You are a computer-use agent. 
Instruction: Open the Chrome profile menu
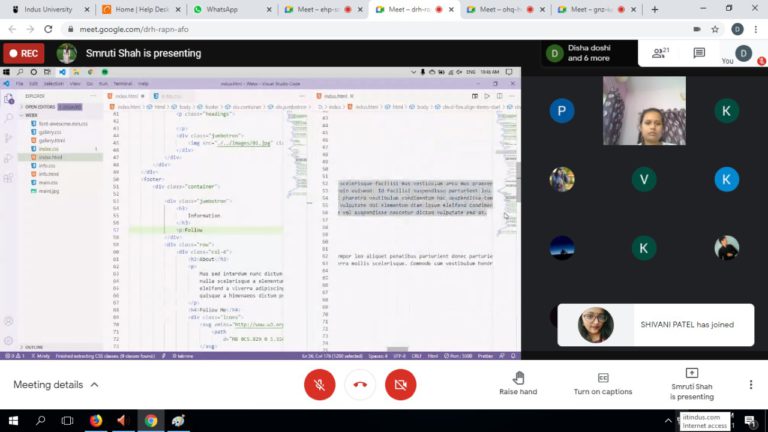737,29
